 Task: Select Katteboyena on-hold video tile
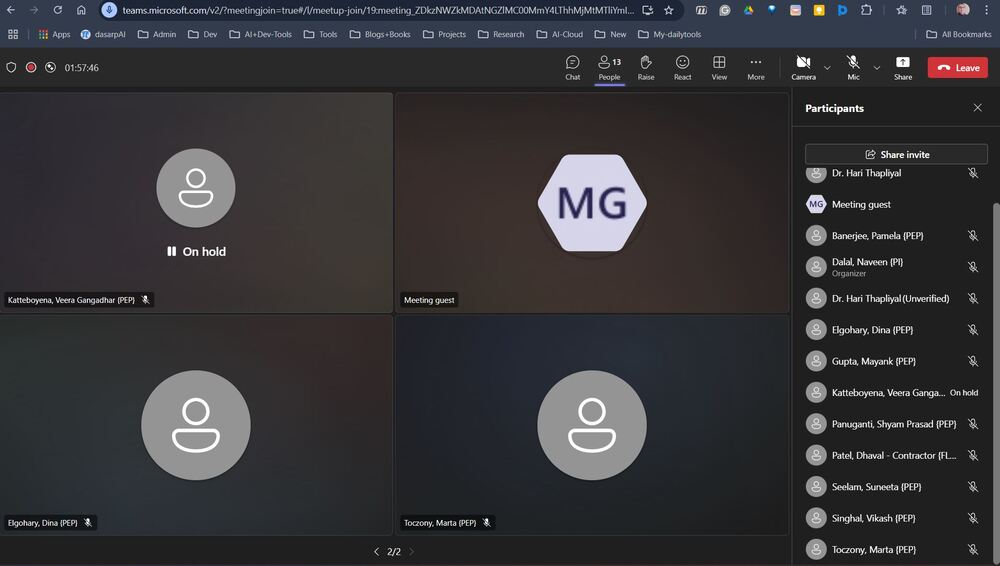(x=196, y=203)
